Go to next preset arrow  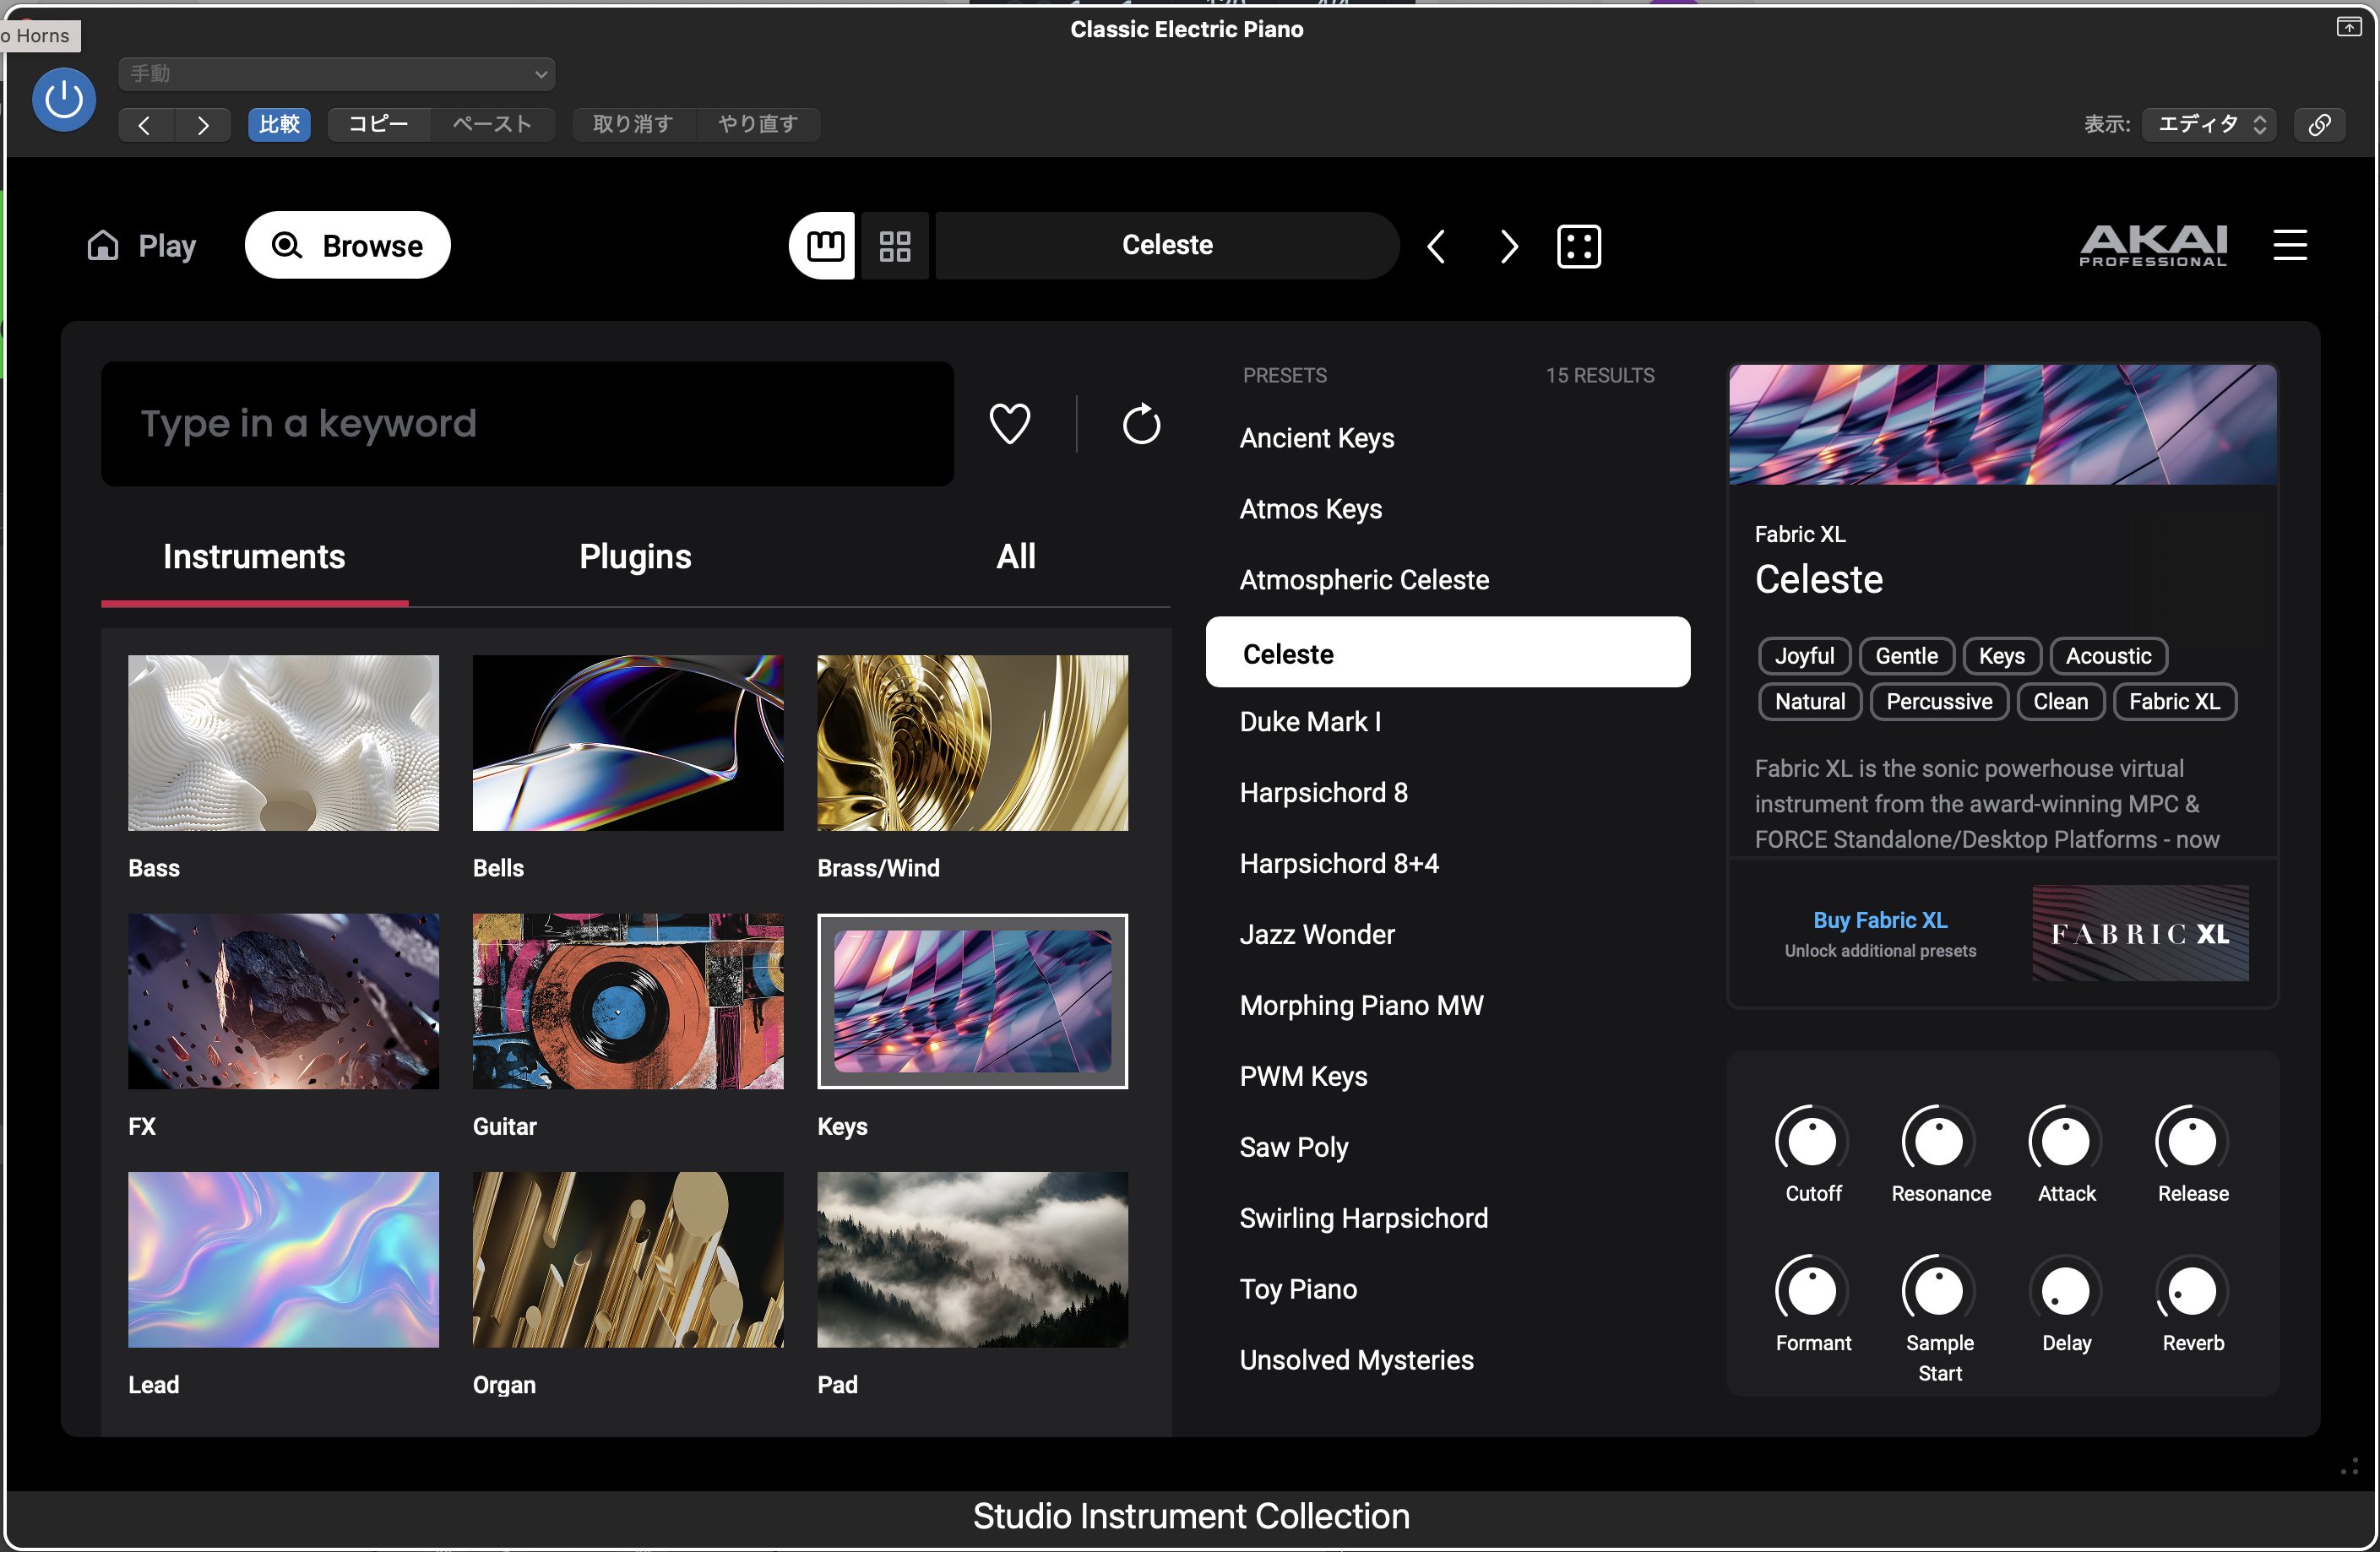click(x=1508, y=246)
